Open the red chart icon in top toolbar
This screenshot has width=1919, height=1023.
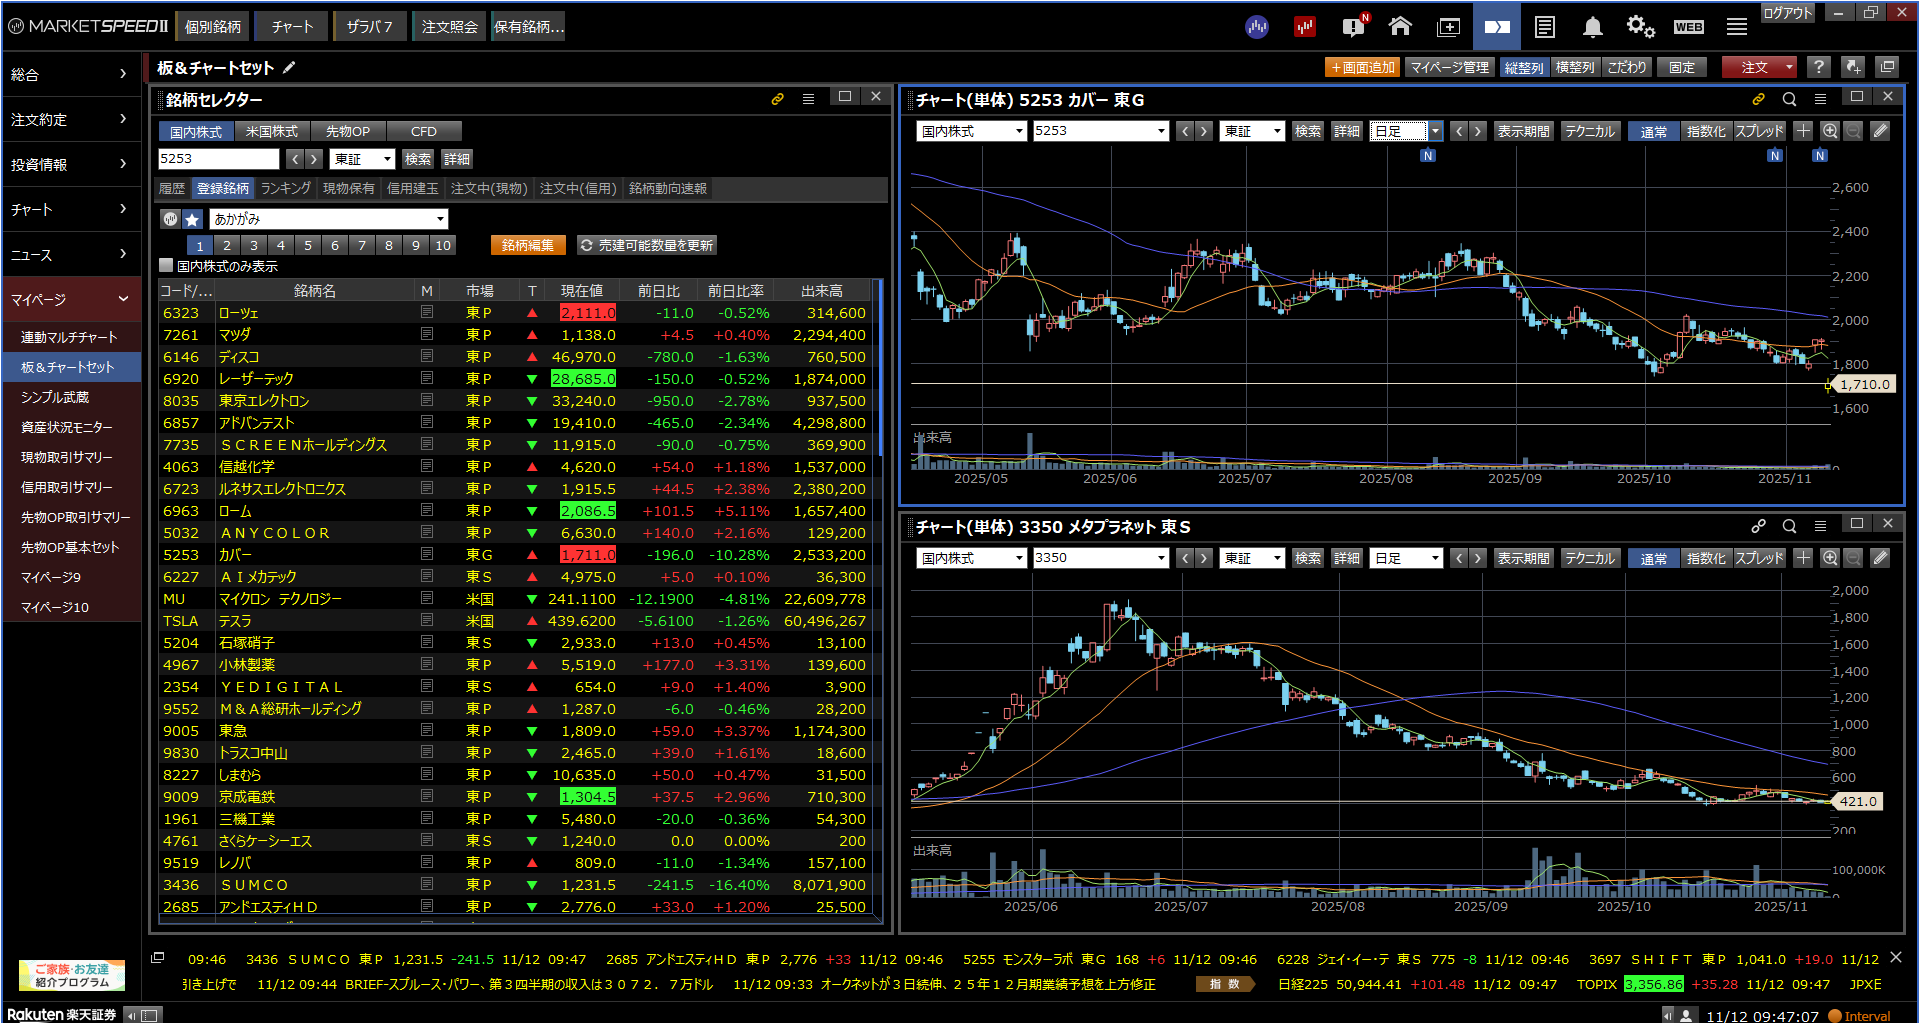pyautogui.click(x=1305, y=27)
